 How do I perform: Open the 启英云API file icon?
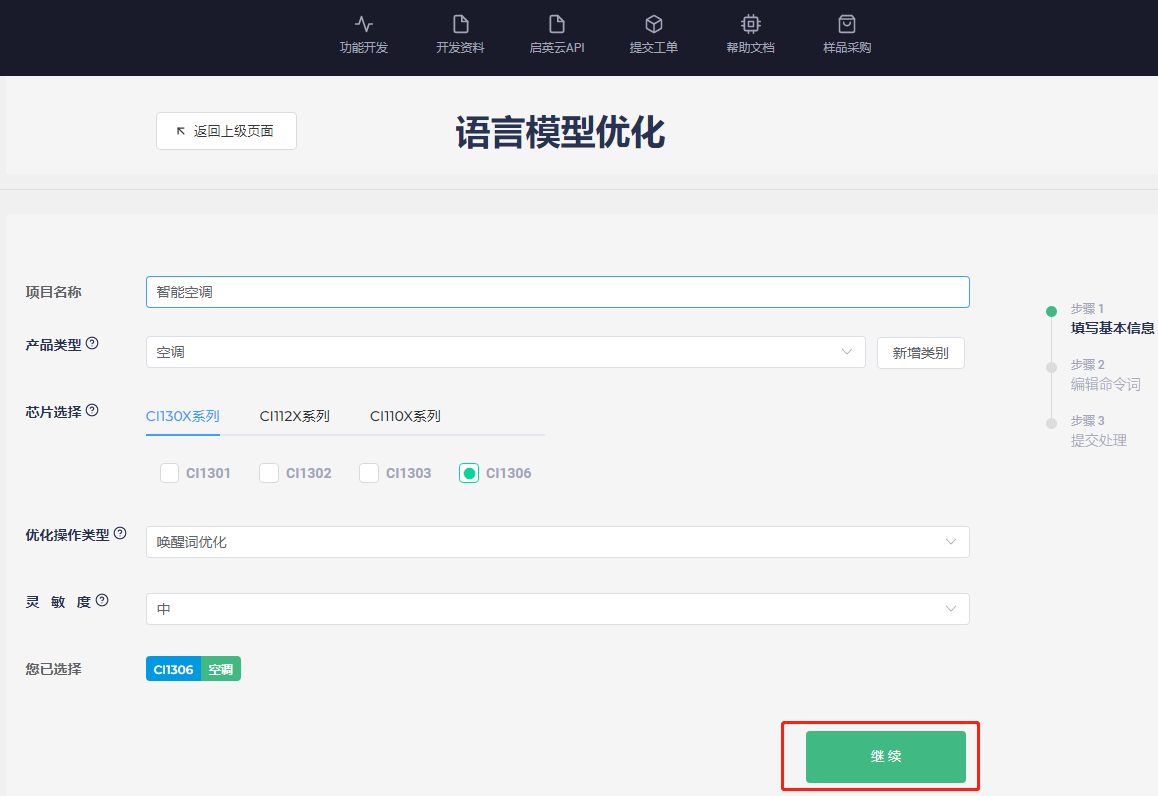point(557,24)
